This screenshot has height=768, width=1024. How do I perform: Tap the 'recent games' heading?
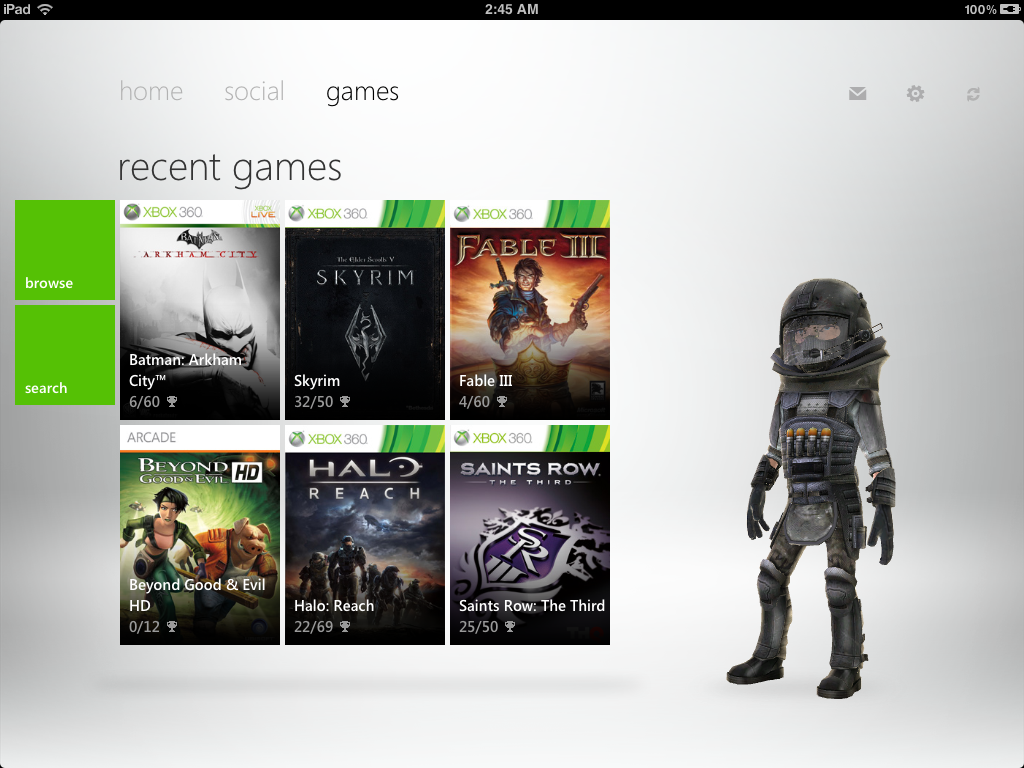[230, 168]
